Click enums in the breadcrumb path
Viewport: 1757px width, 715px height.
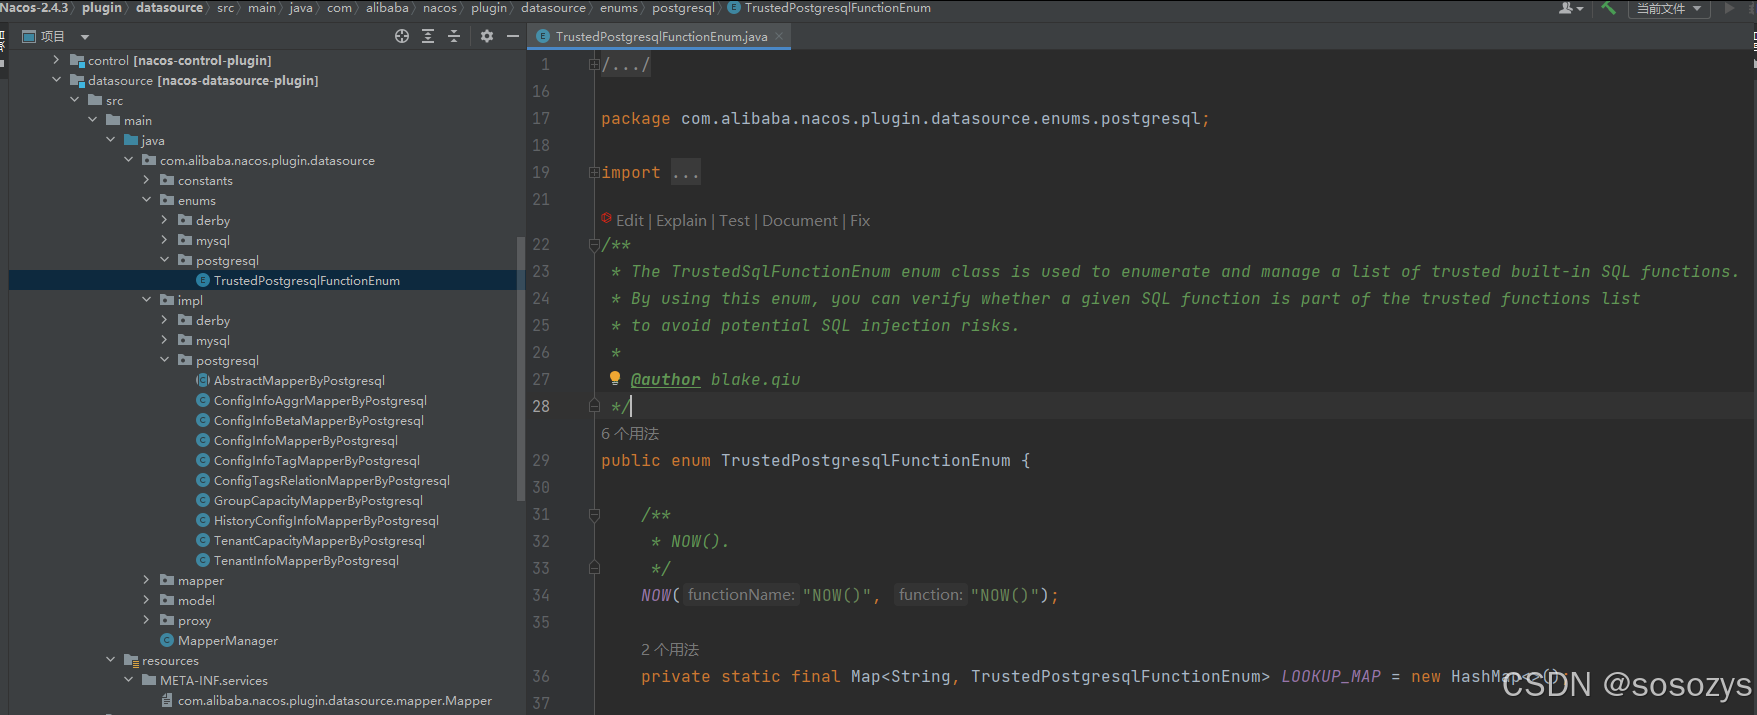point(618,8)
